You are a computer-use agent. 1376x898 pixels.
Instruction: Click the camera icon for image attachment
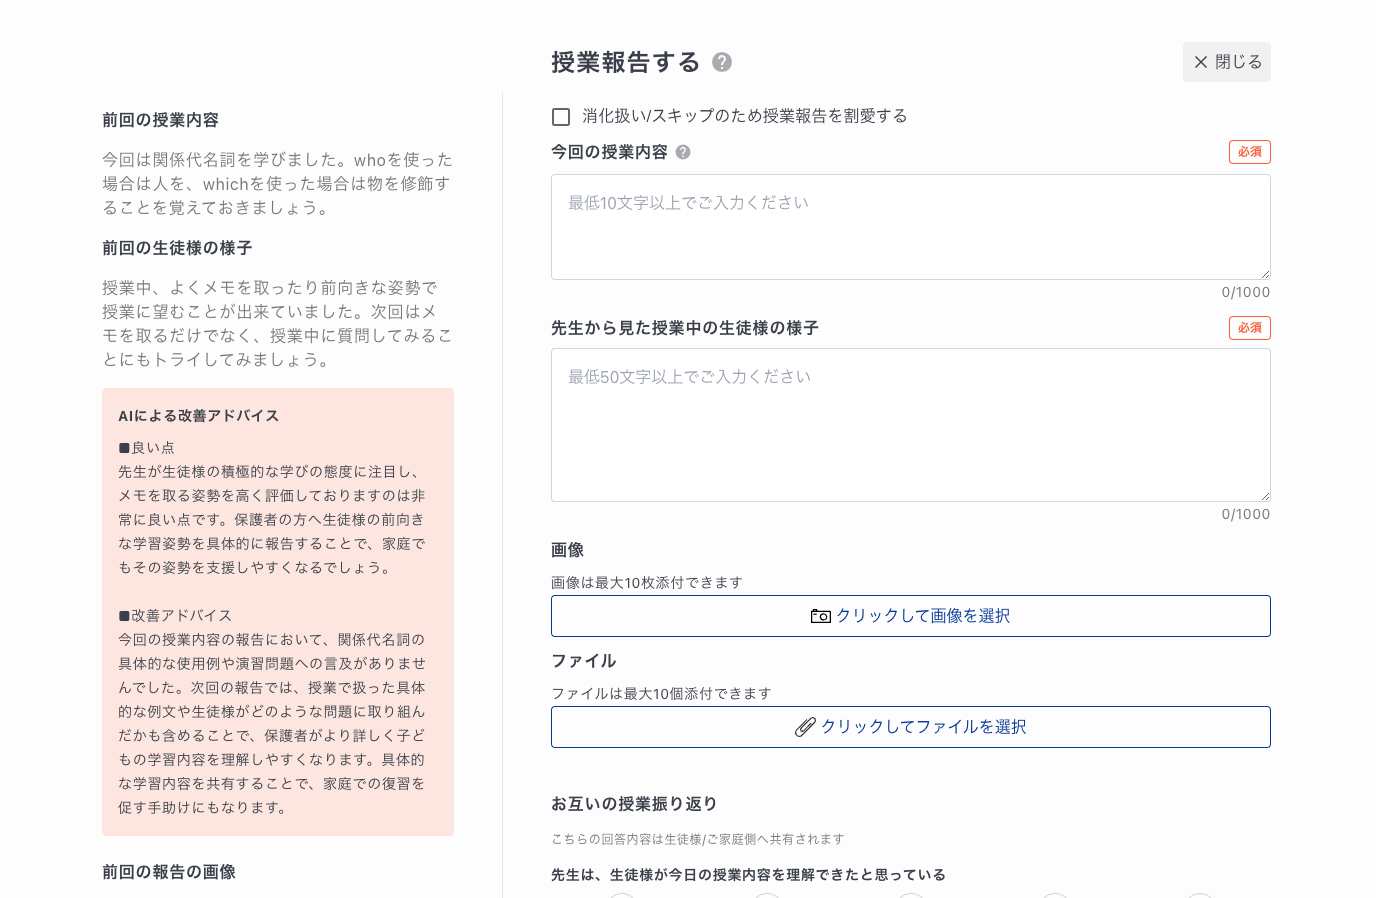point(818,615)
